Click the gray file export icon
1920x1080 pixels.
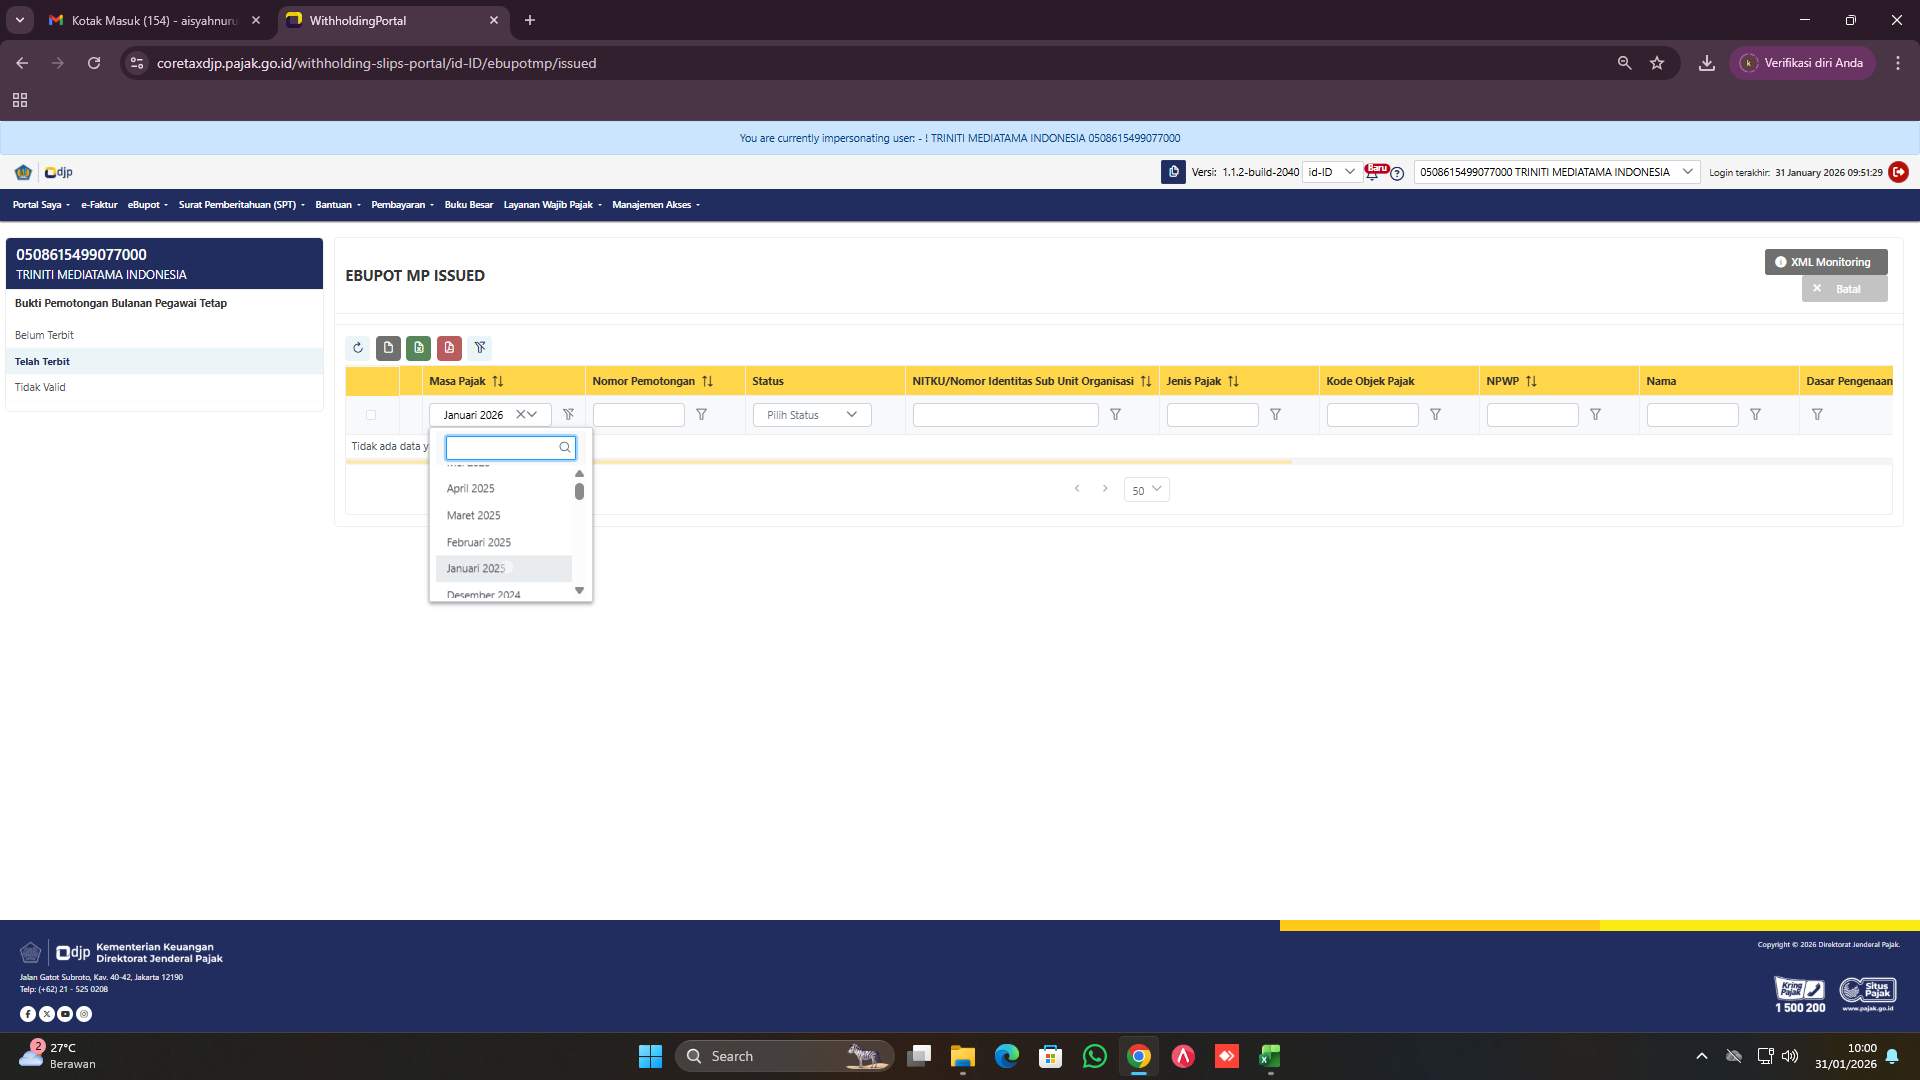point(388,348)
